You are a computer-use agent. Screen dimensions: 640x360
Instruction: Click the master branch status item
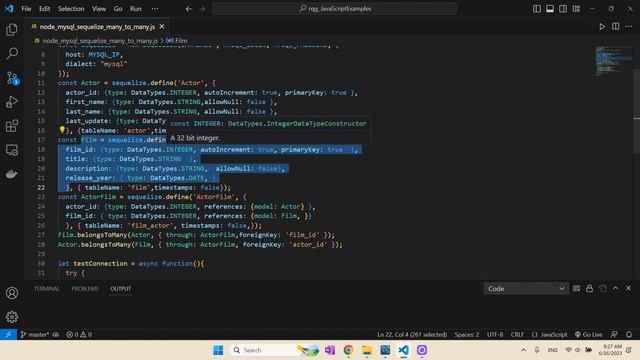pos(36,334)
